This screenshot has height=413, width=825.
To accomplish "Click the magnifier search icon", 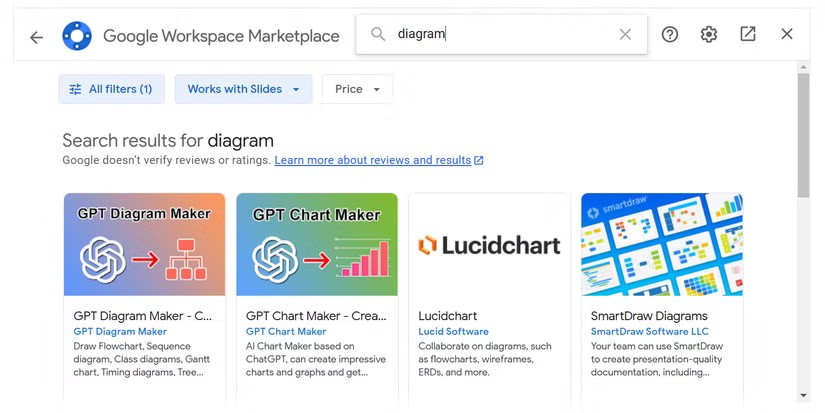I will 378,34.
